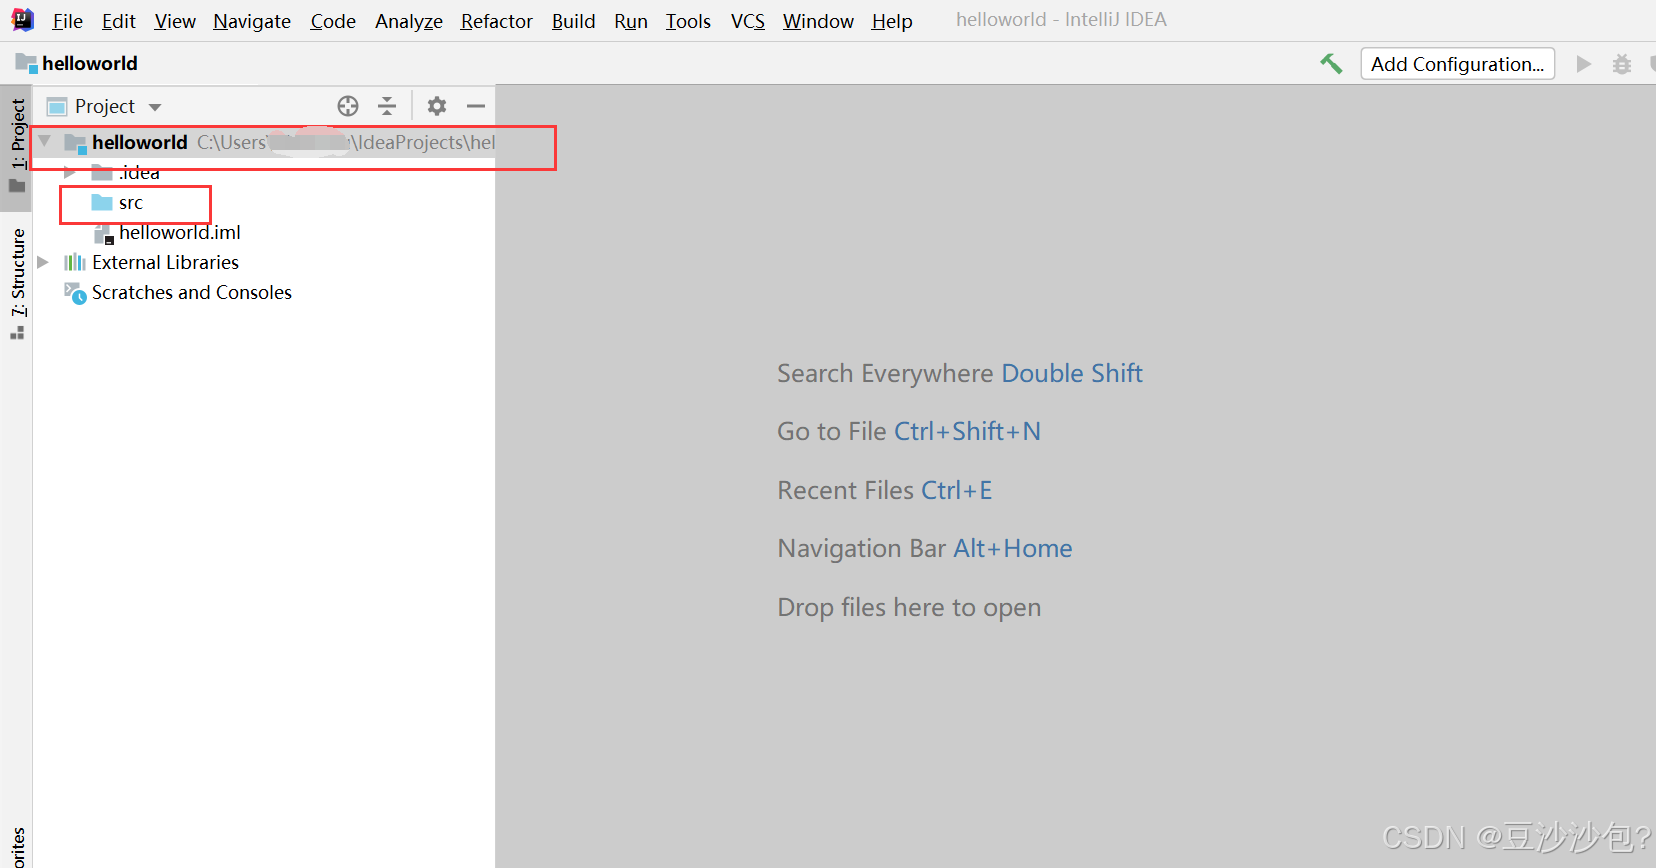Click 'Recent Files Ctrl+E' hint text

tap(885, 490)
